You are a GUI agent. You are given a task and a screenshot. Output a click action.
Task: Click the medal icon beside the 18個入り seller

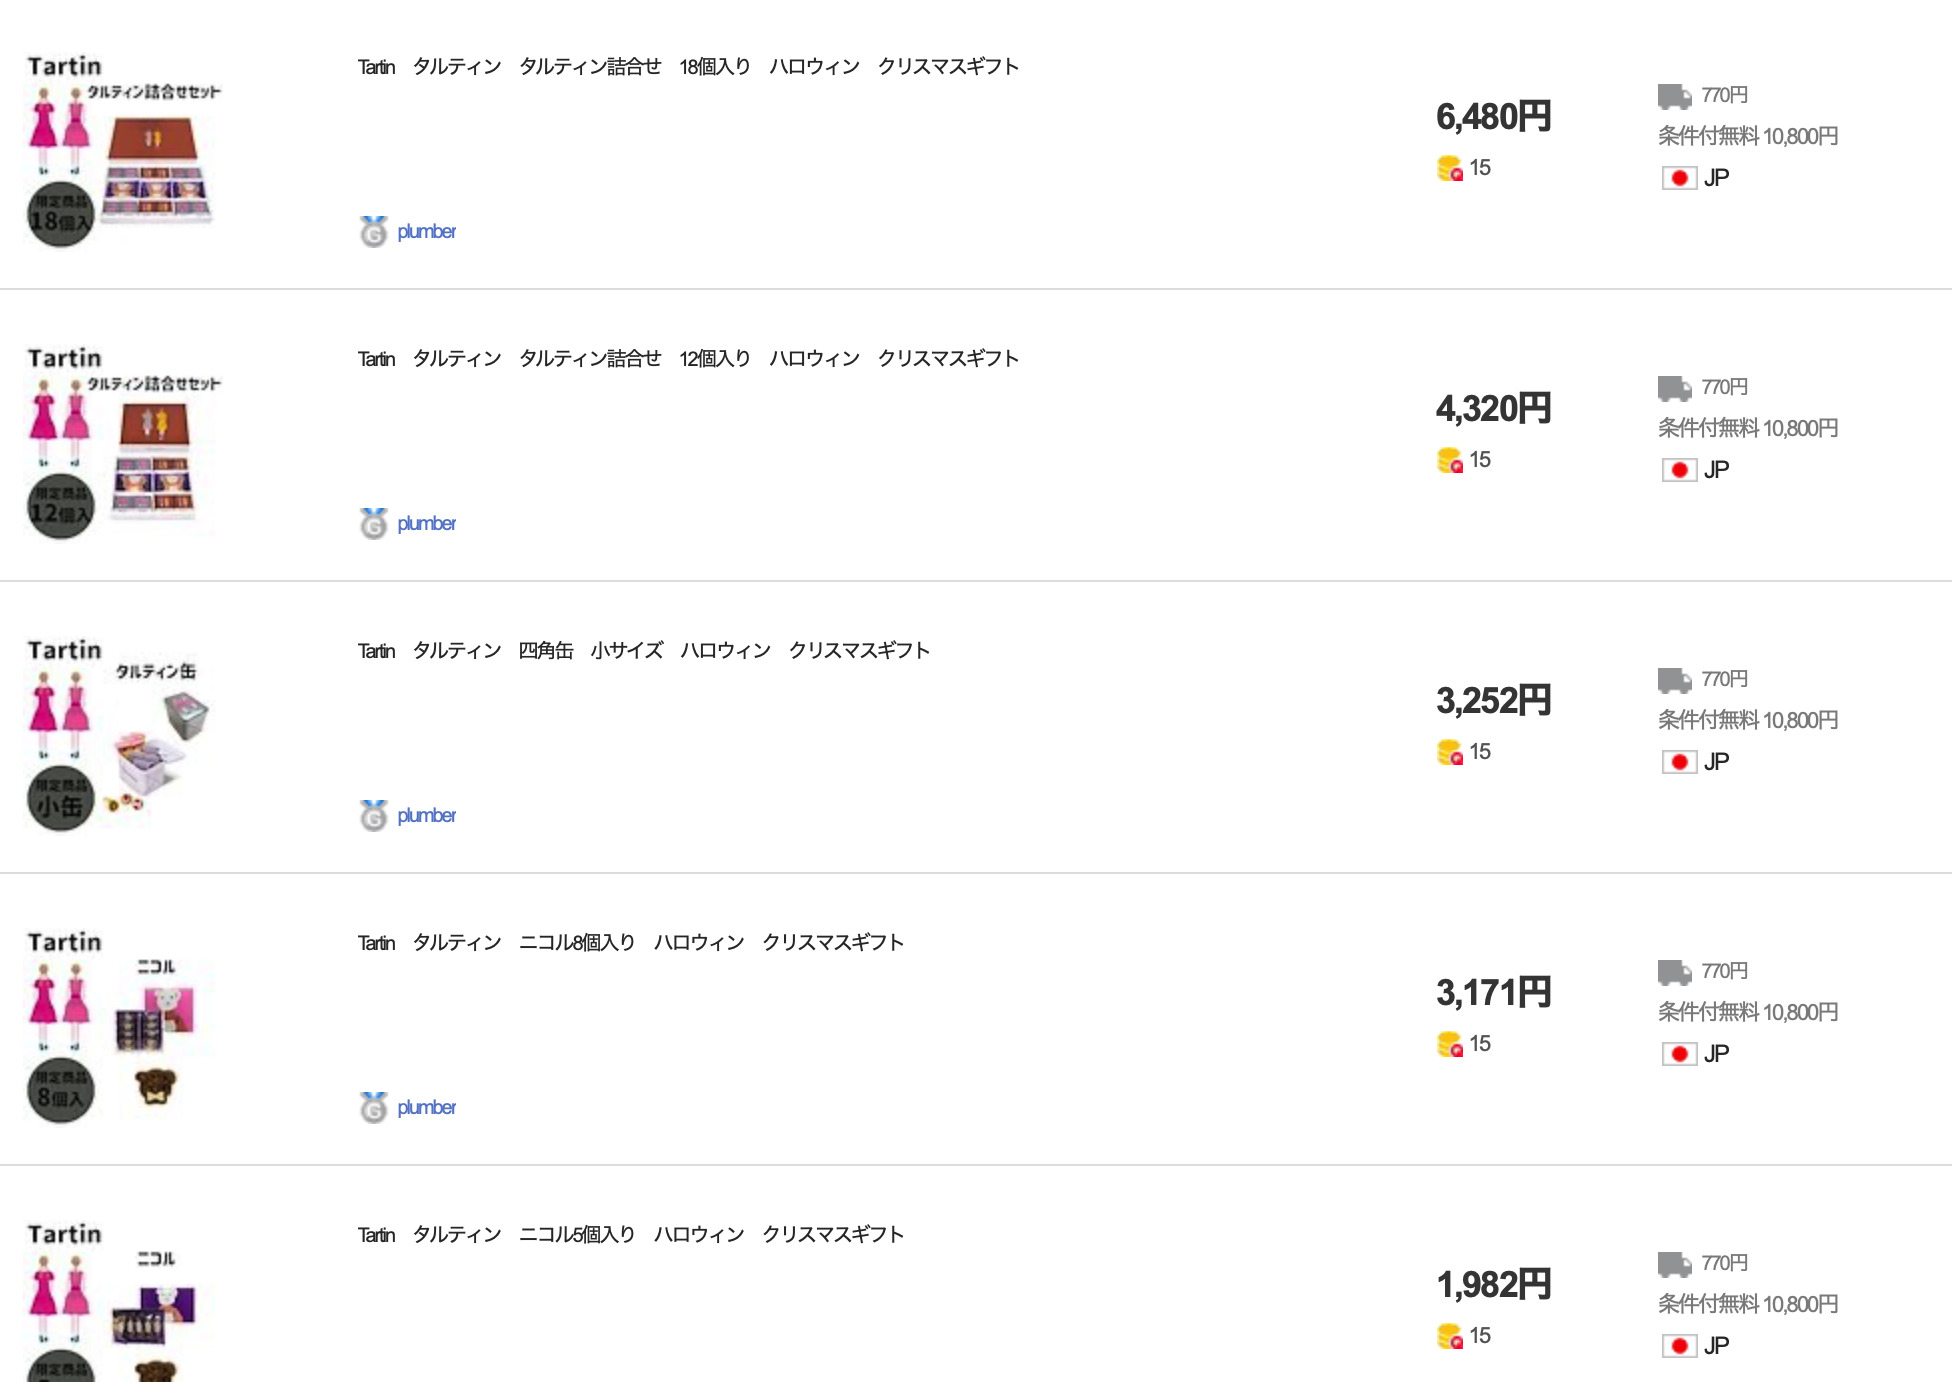373,232
